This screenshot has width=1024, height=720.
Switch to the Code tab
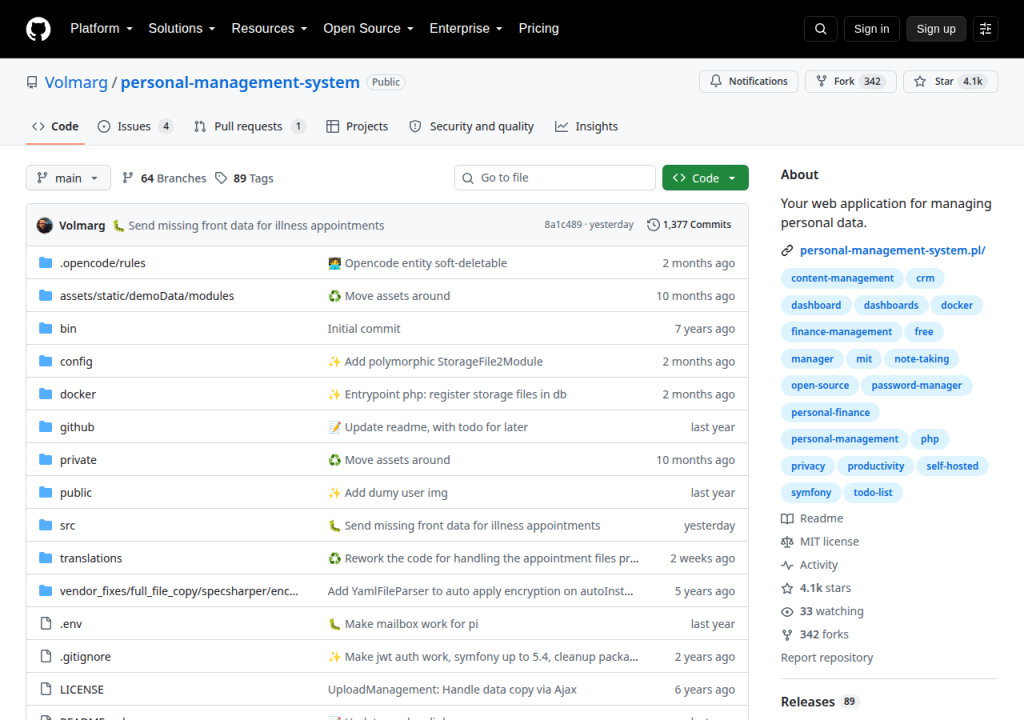pos(56,127)
